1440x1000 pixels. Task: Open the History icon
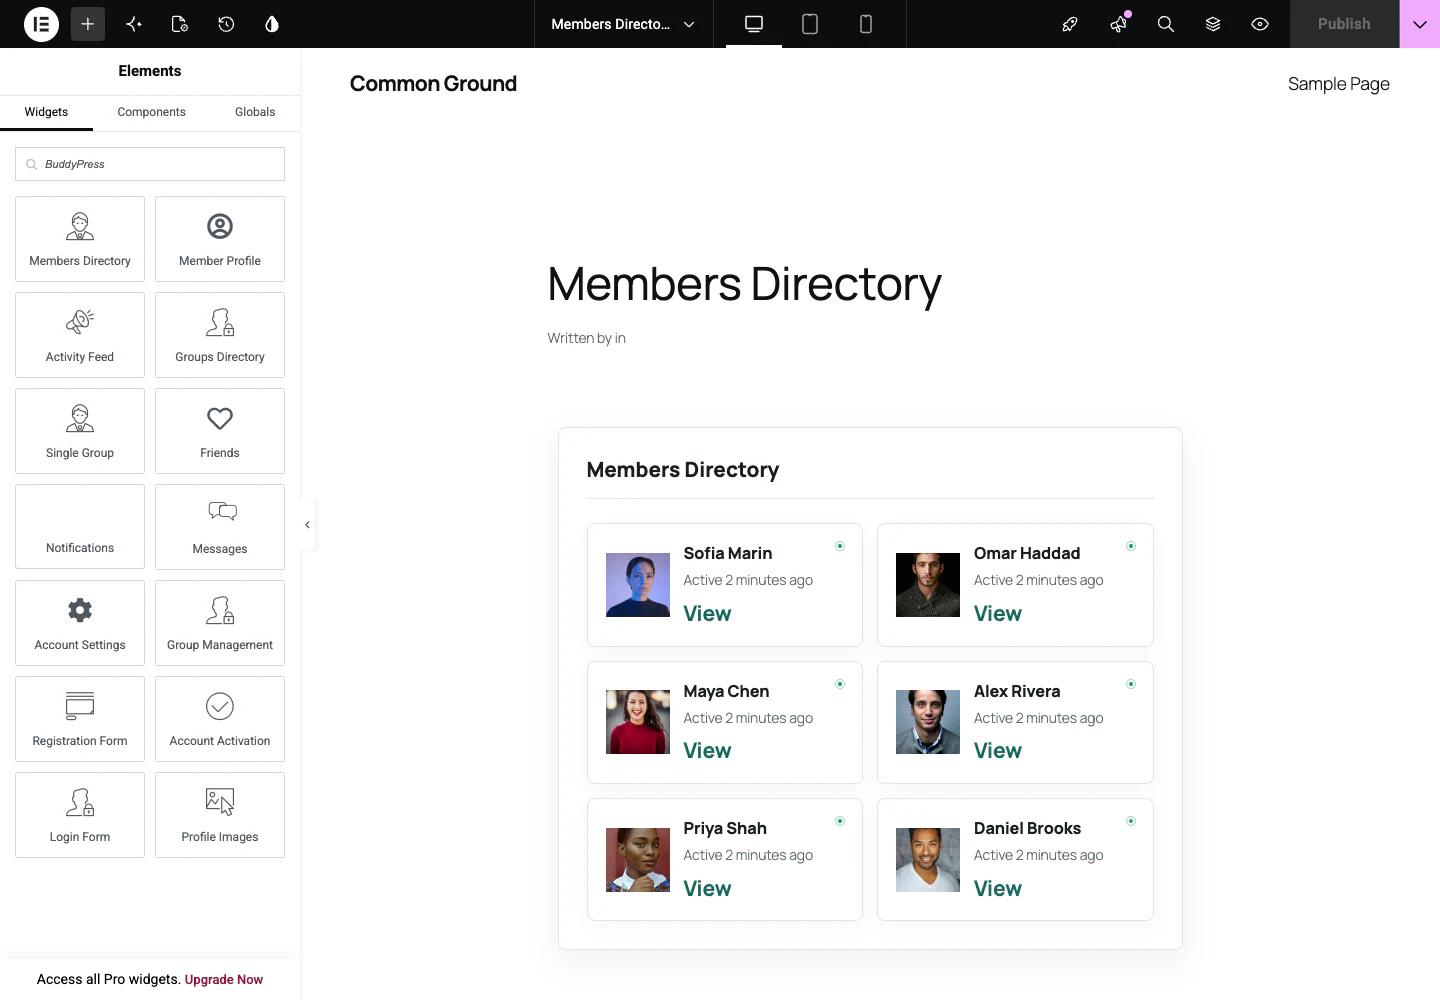click(x=226, y=24)
